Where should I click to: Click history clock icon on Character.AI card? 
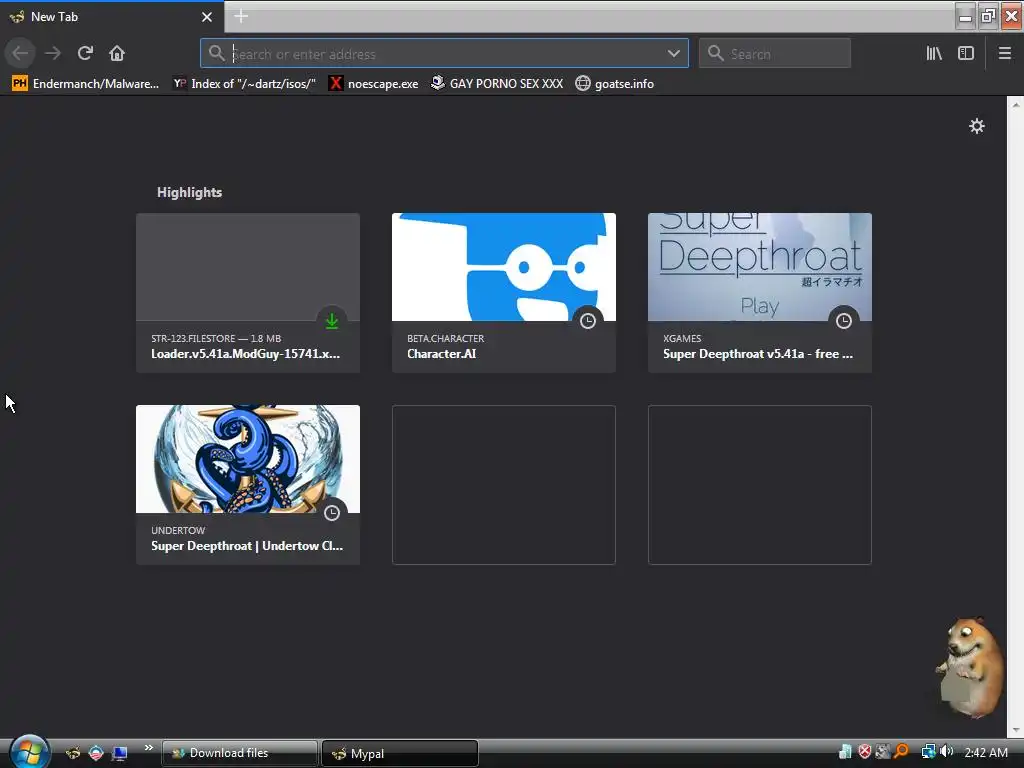[588, 321]
